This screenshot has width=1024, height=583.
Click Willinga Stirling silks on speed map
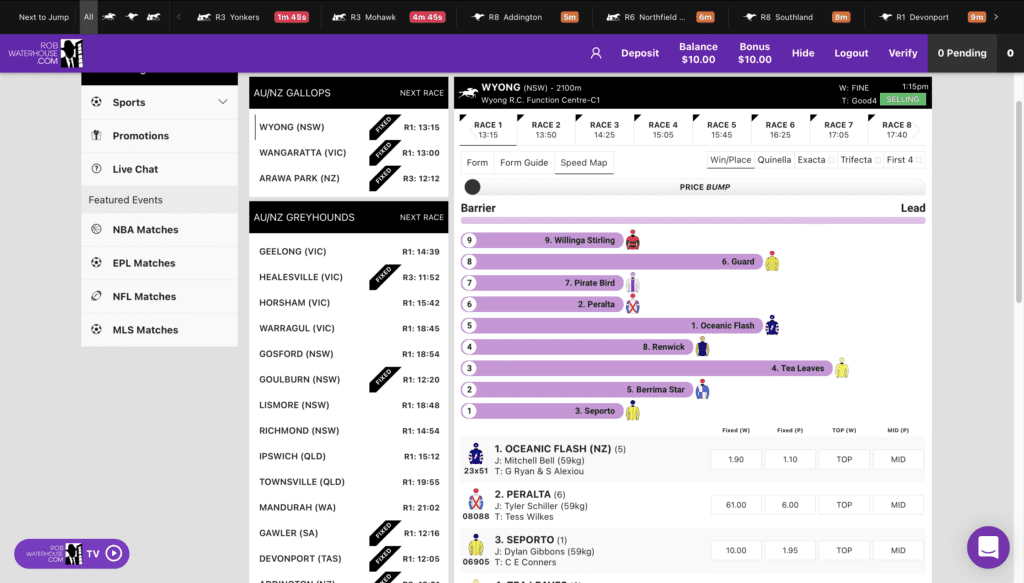pyautogui.click(x=633, y=240)
